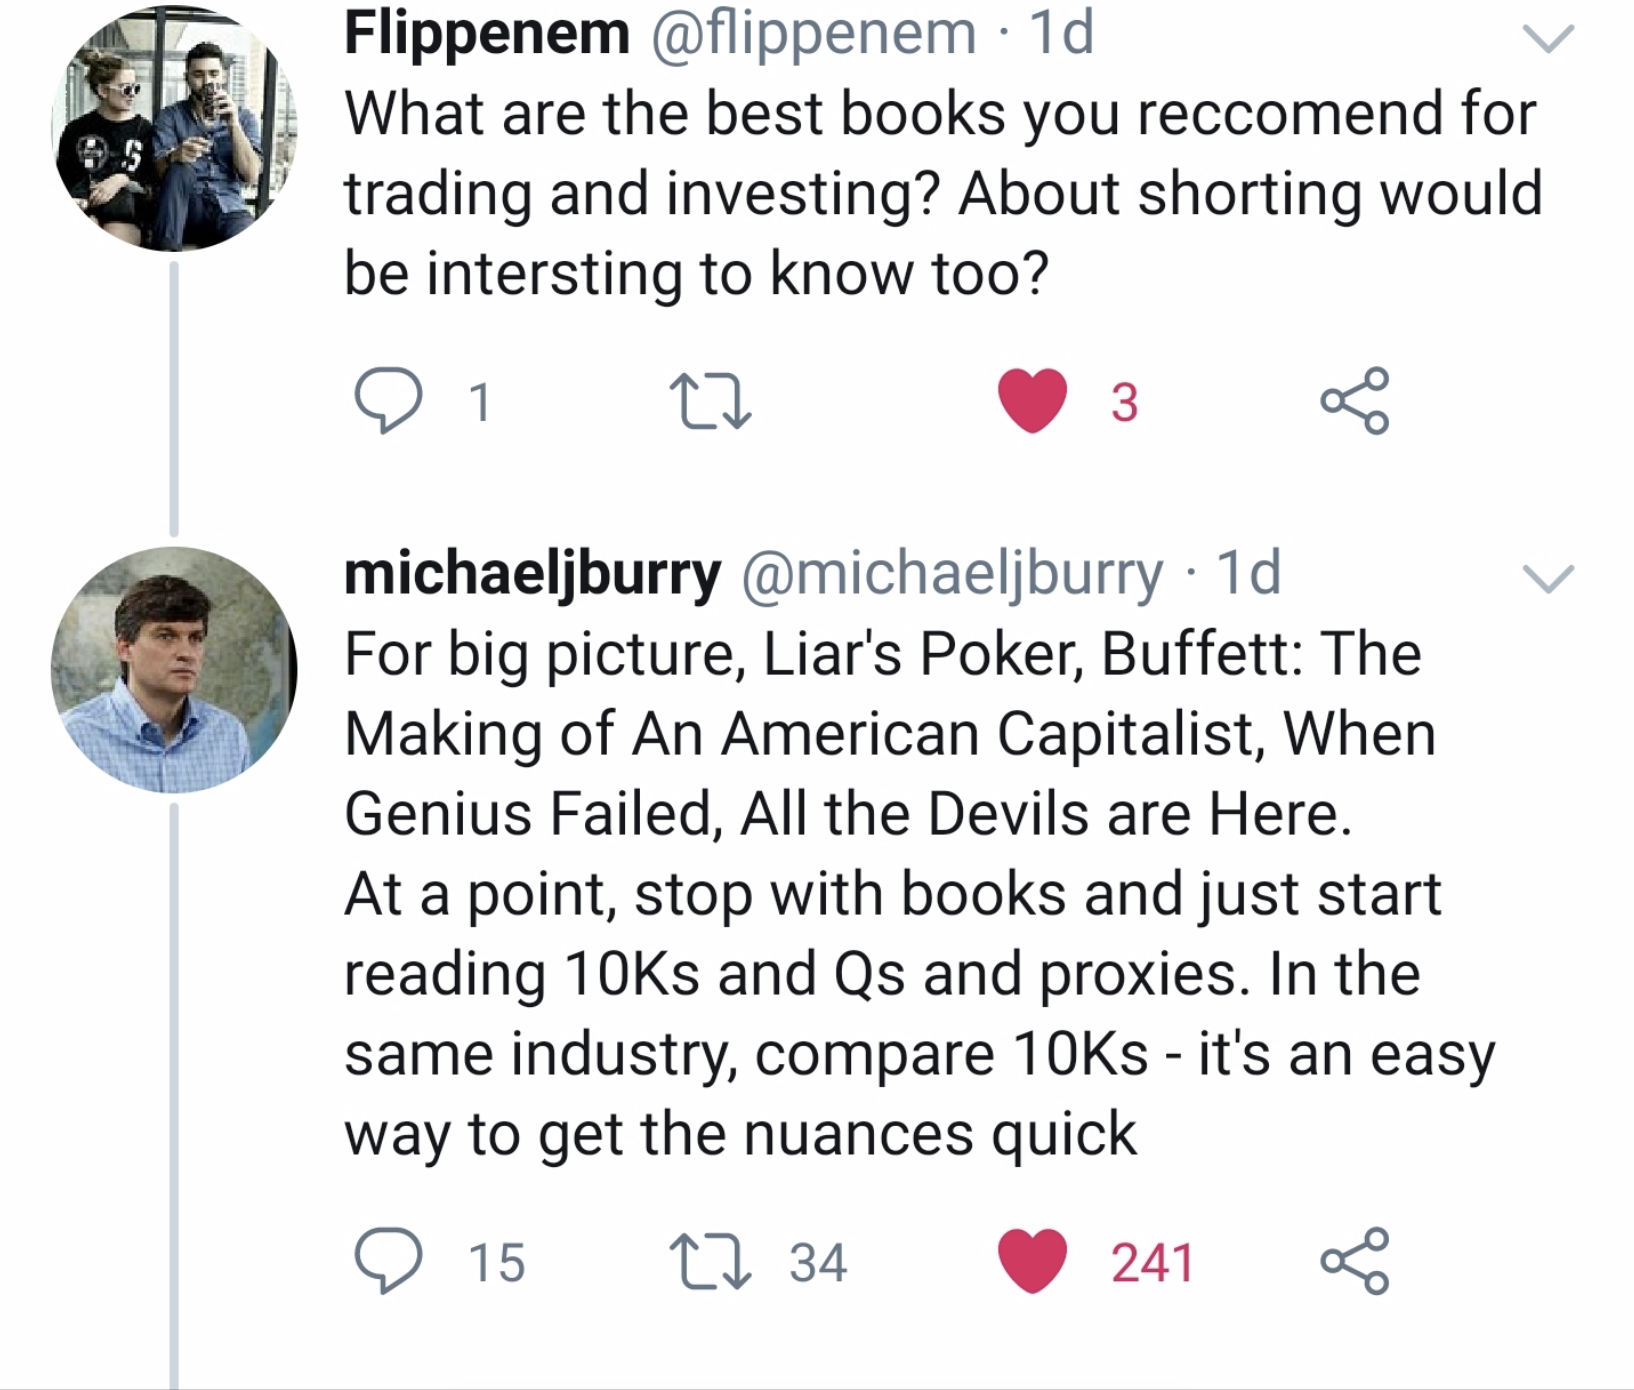Share michaeljburry's book recommendation tweet
The height and width of the screenshot is (1390, 1634).
click(1355, 1261)
